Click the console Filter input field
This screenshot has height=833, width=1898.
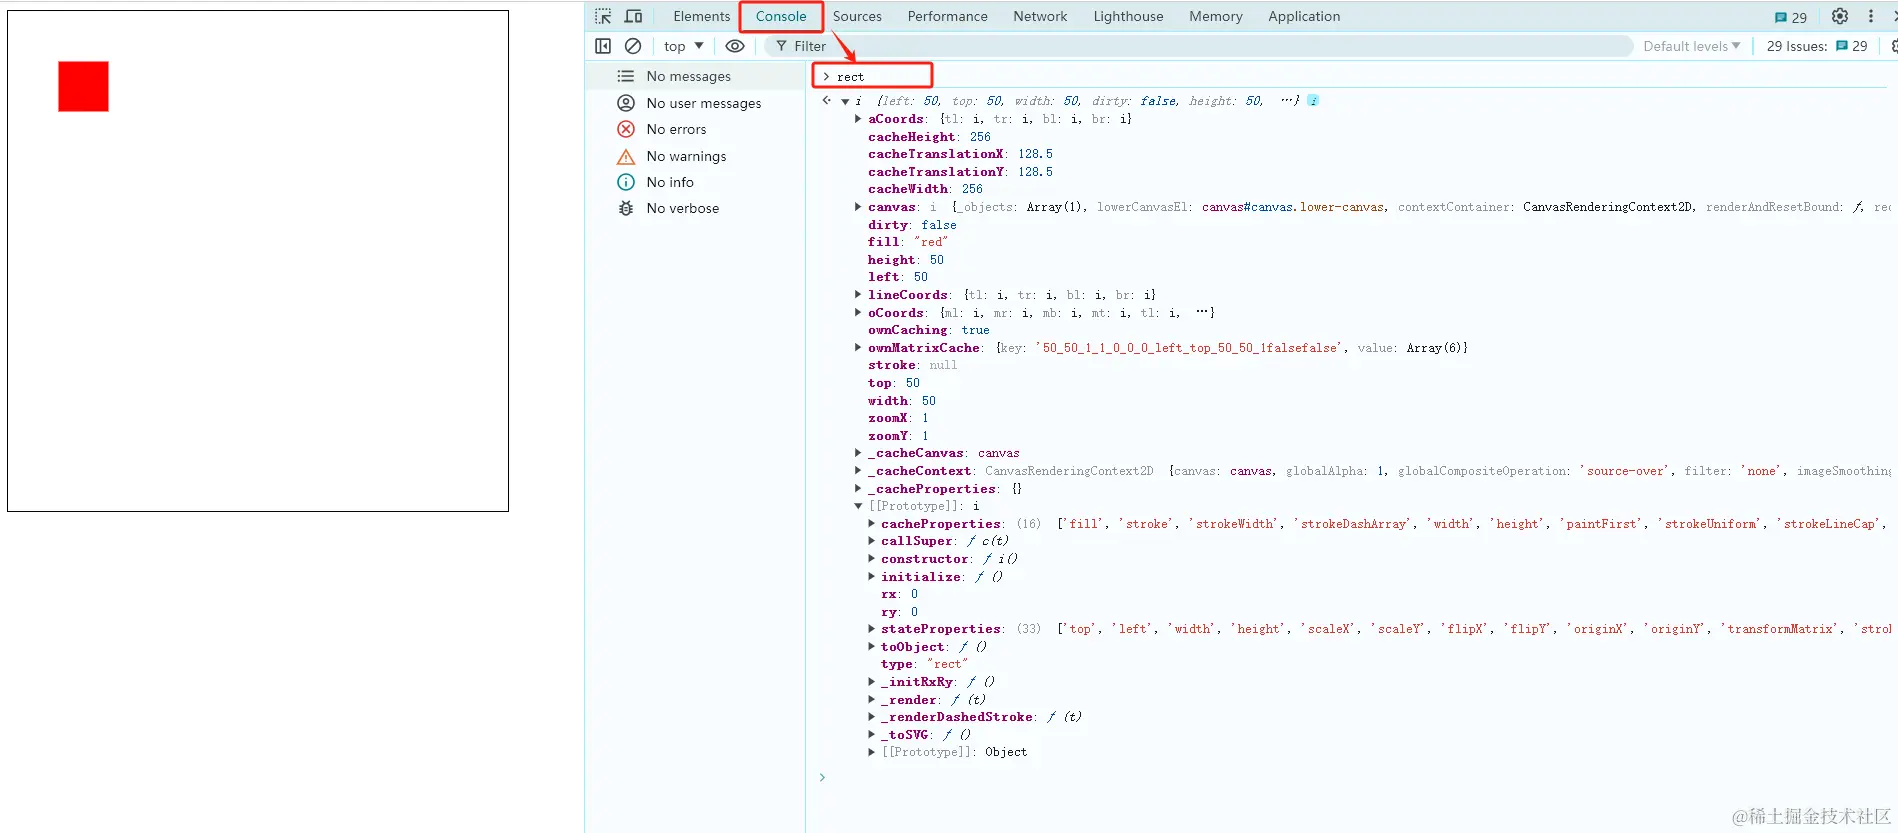pos(1198,46)
